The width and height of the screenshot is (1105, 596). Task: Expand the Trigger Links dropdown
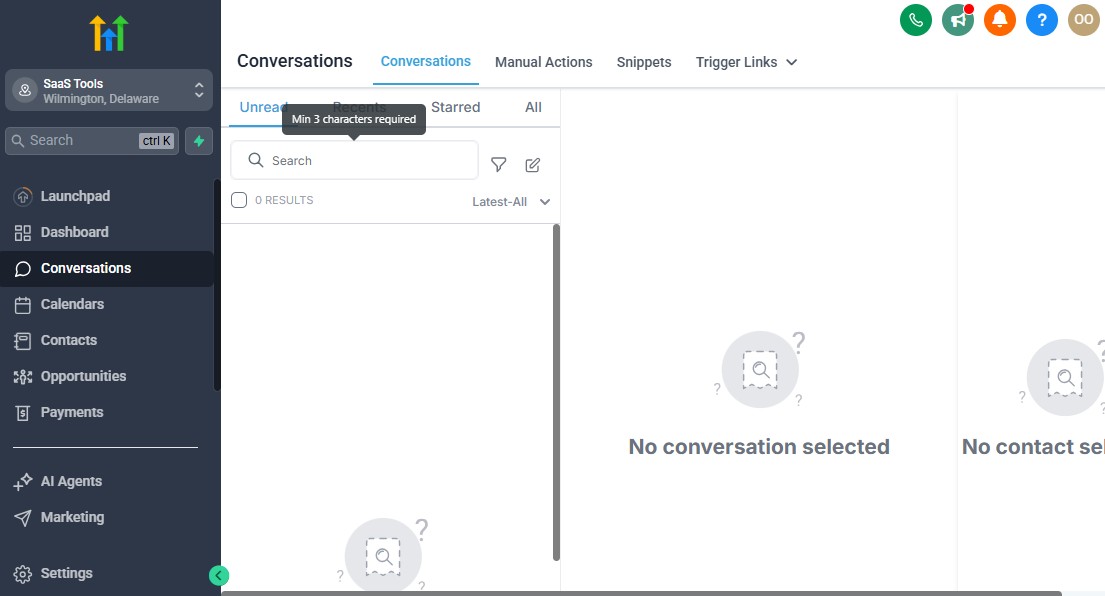[x=746, y=62]
